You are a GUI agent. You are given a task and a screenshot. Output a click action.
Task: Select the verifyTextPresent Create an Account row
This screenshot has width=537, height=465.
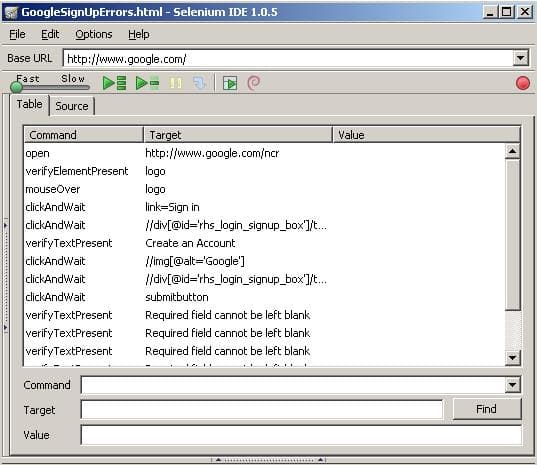pyautogui.click(x=264, y=243)
